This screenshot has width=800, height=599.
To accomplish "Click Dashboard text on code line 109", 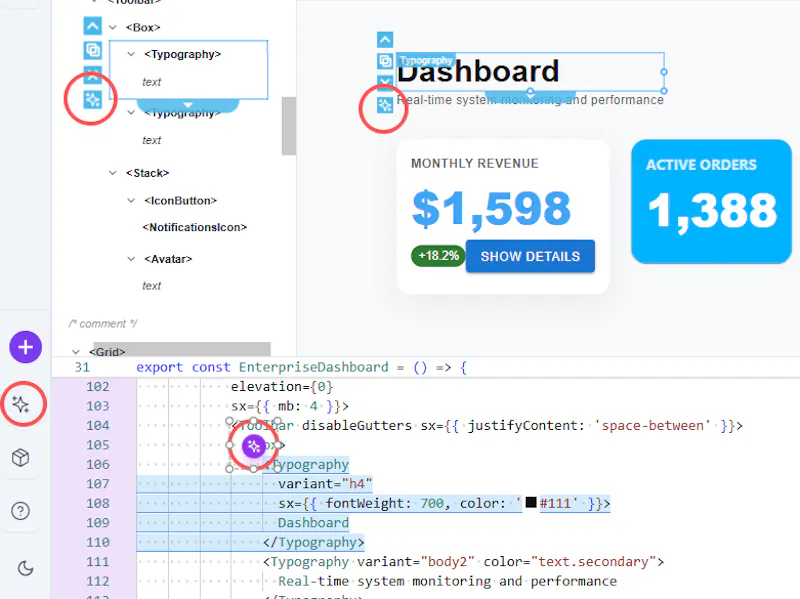I will (313, 522).
